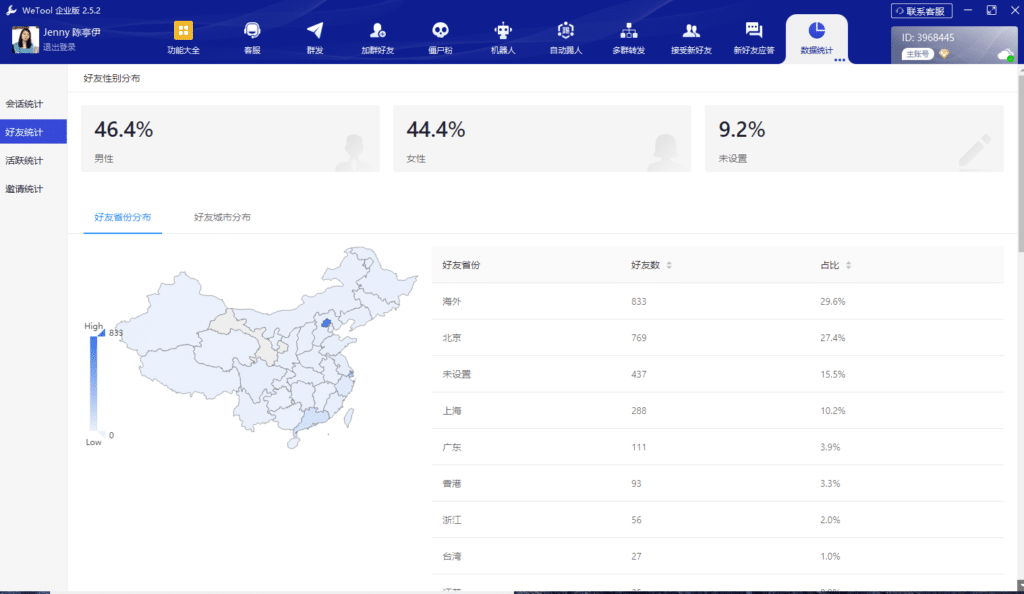The image size is (1024, 594).
Task: Click the 浙江 row label
Action: [x=451, y=520]
